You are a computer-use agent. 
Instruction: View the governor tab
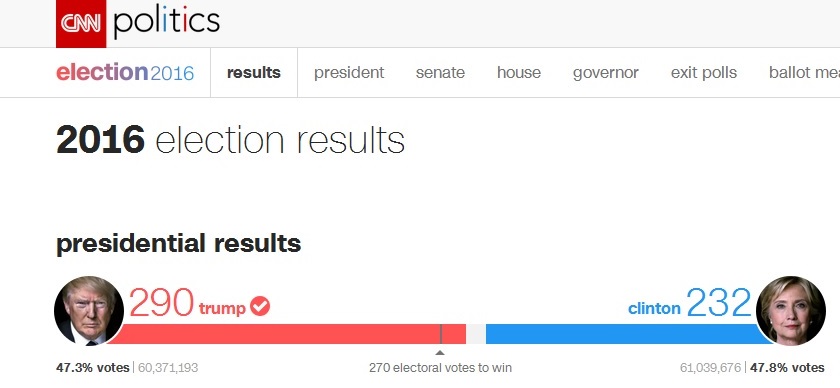(x=605, y=73)
